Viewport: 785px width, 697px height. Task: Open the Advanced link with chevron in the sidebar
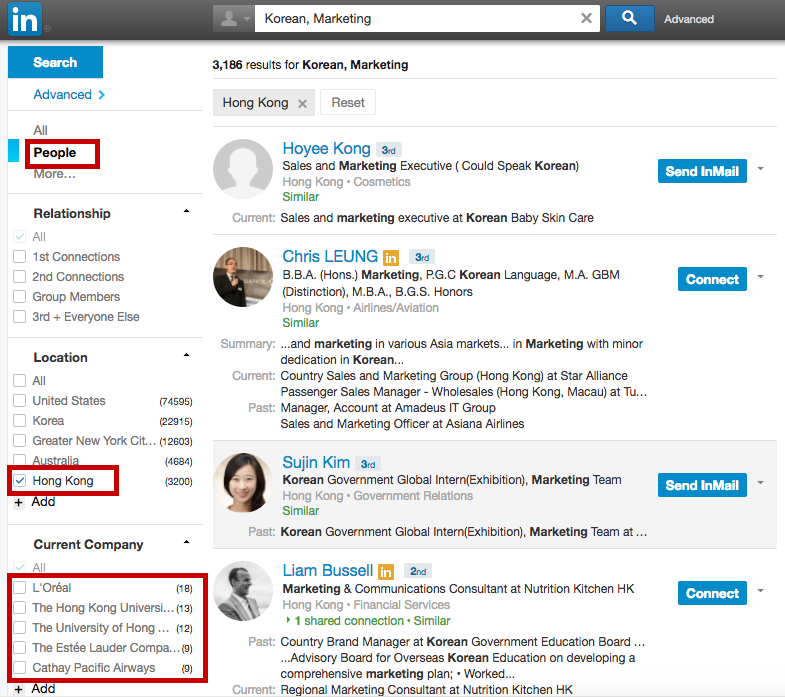coord(69,95)
